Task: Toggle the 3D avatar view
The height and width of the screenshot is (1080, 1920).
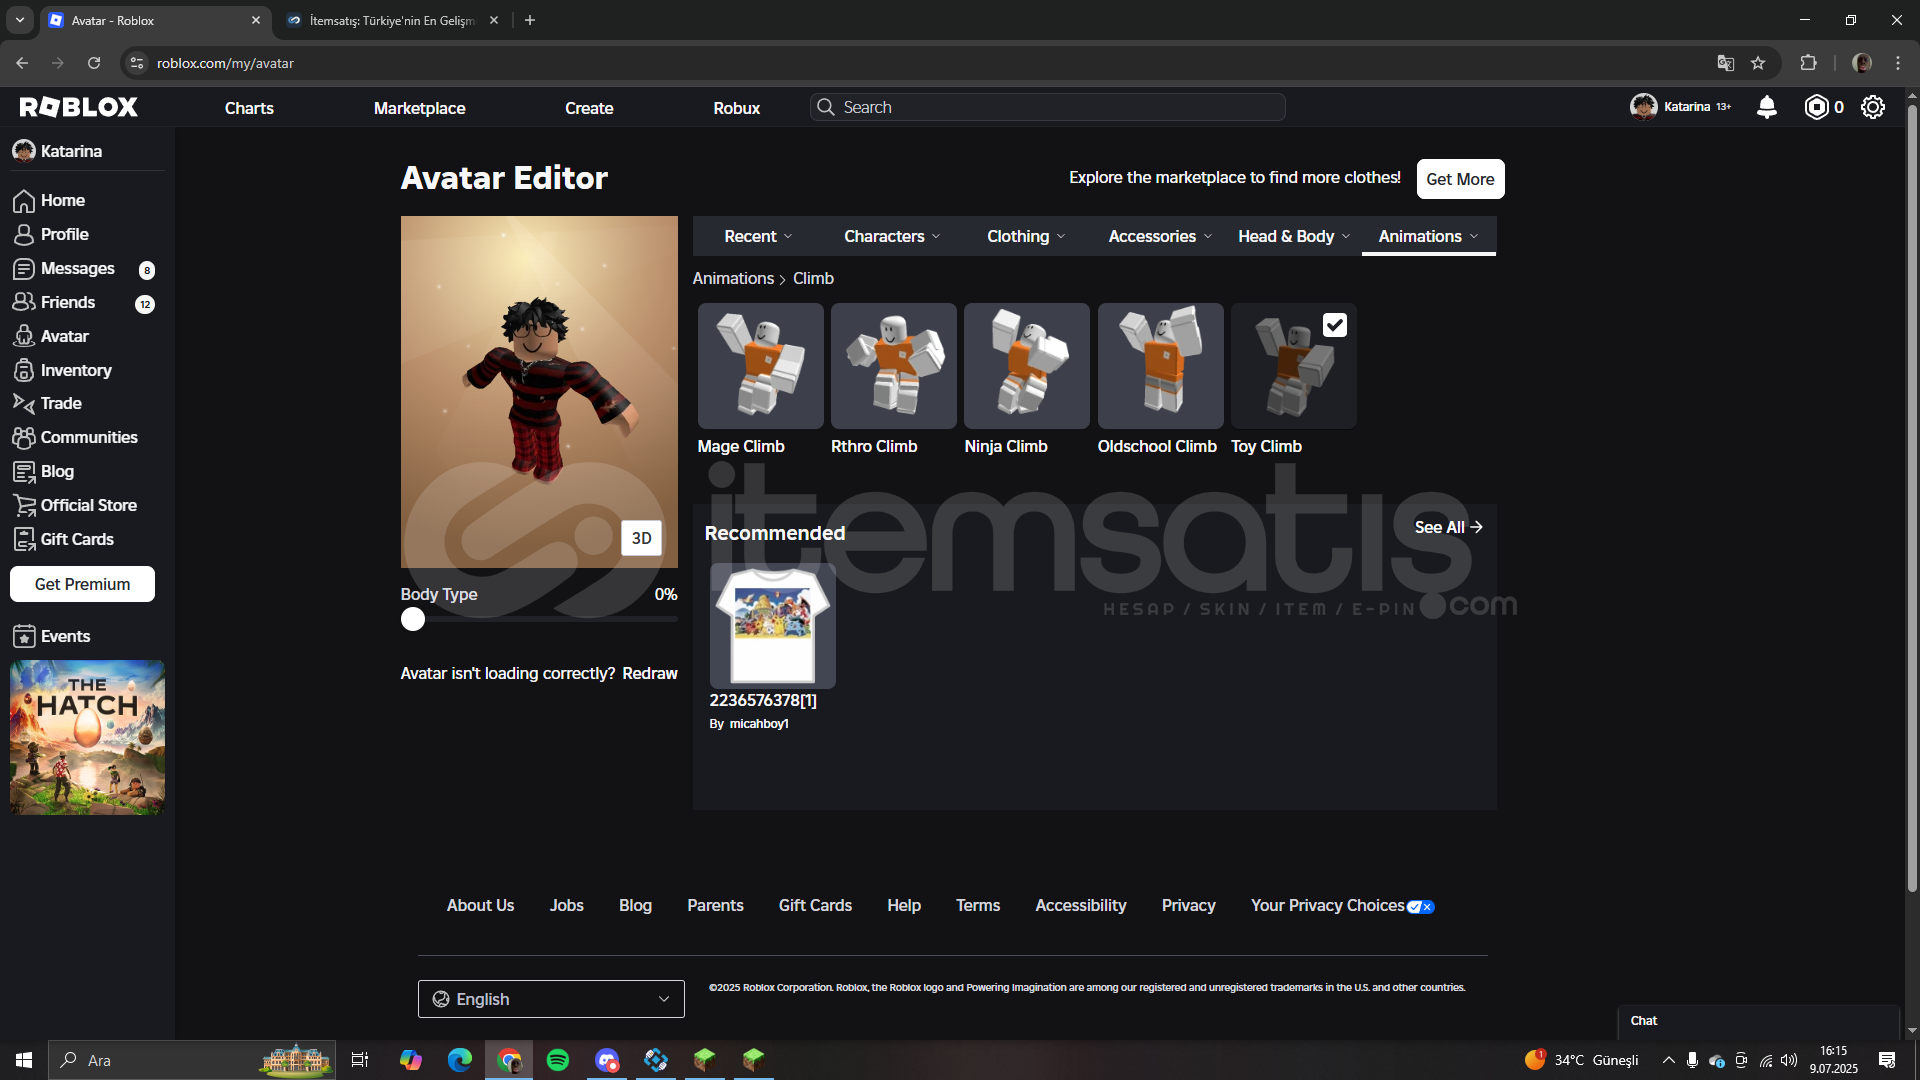Action: pos(641,538)
